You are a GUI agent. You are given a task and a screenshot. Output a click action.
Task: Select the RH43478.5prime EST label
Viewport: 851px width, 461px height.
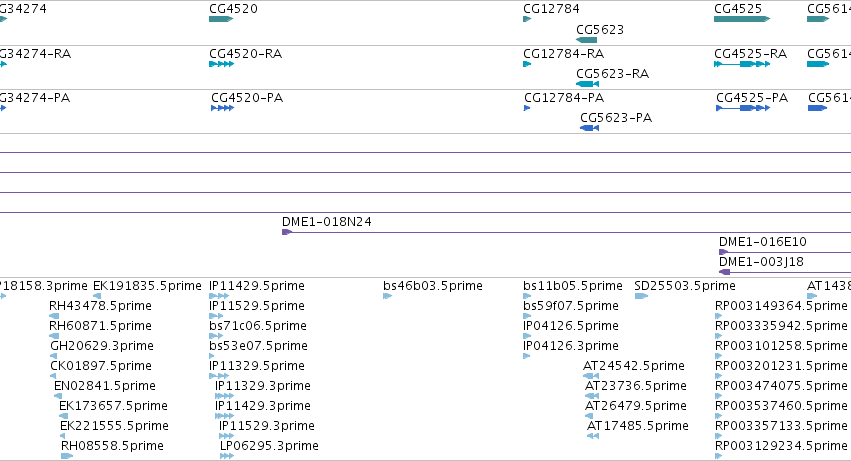point(100,306)
